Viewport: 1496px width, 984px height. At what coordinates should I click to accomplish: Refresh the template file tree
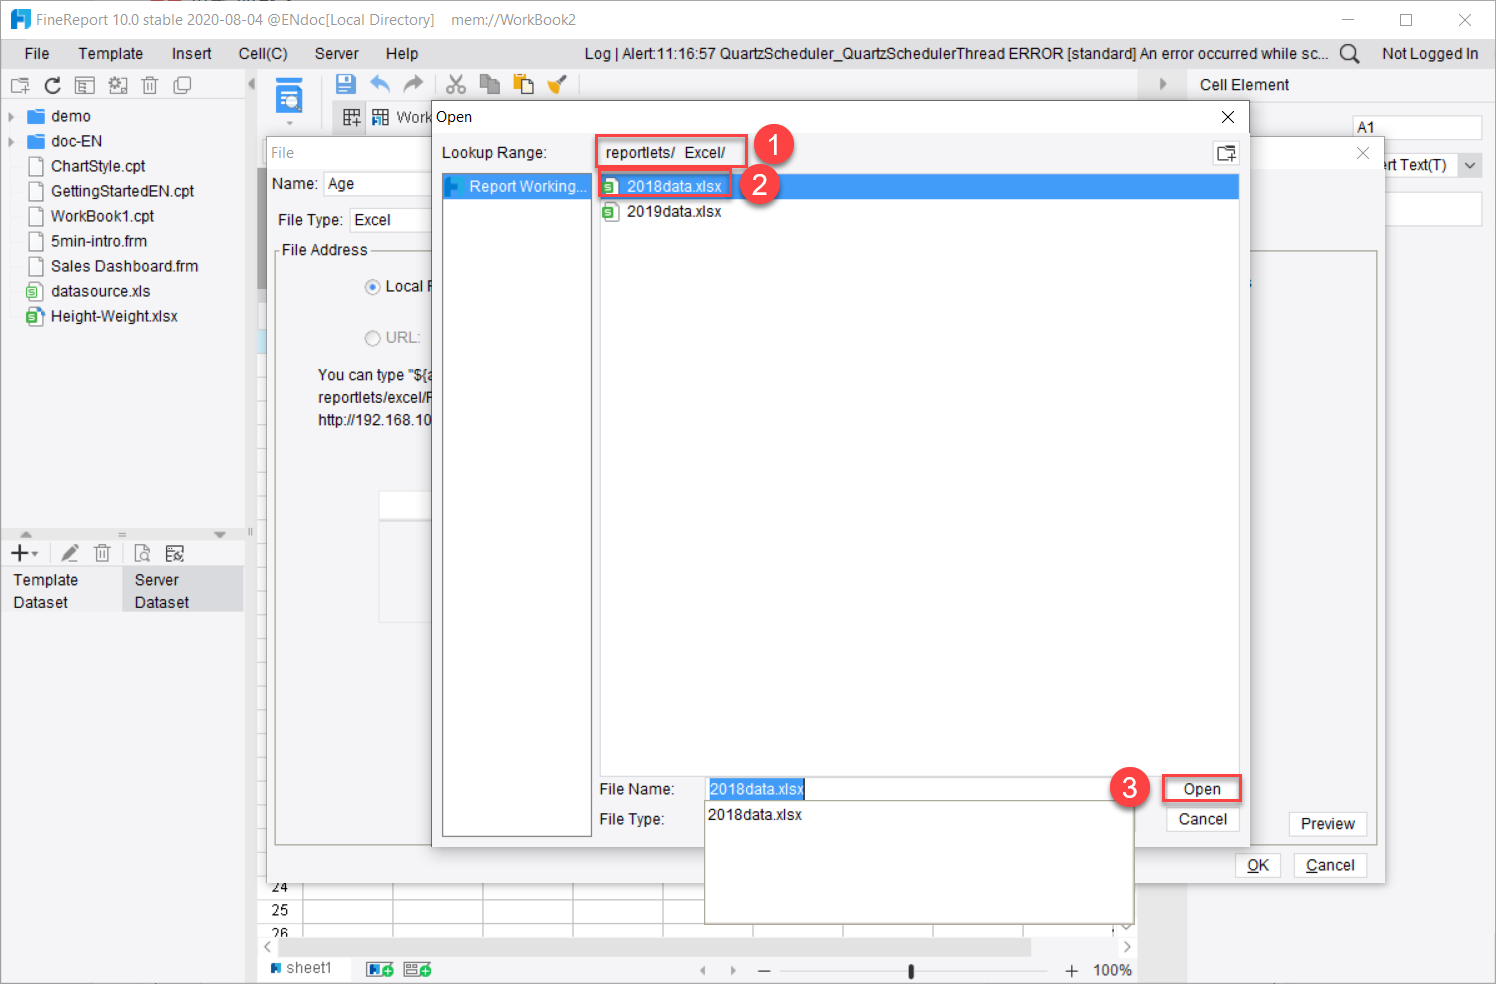pos(53,85)
